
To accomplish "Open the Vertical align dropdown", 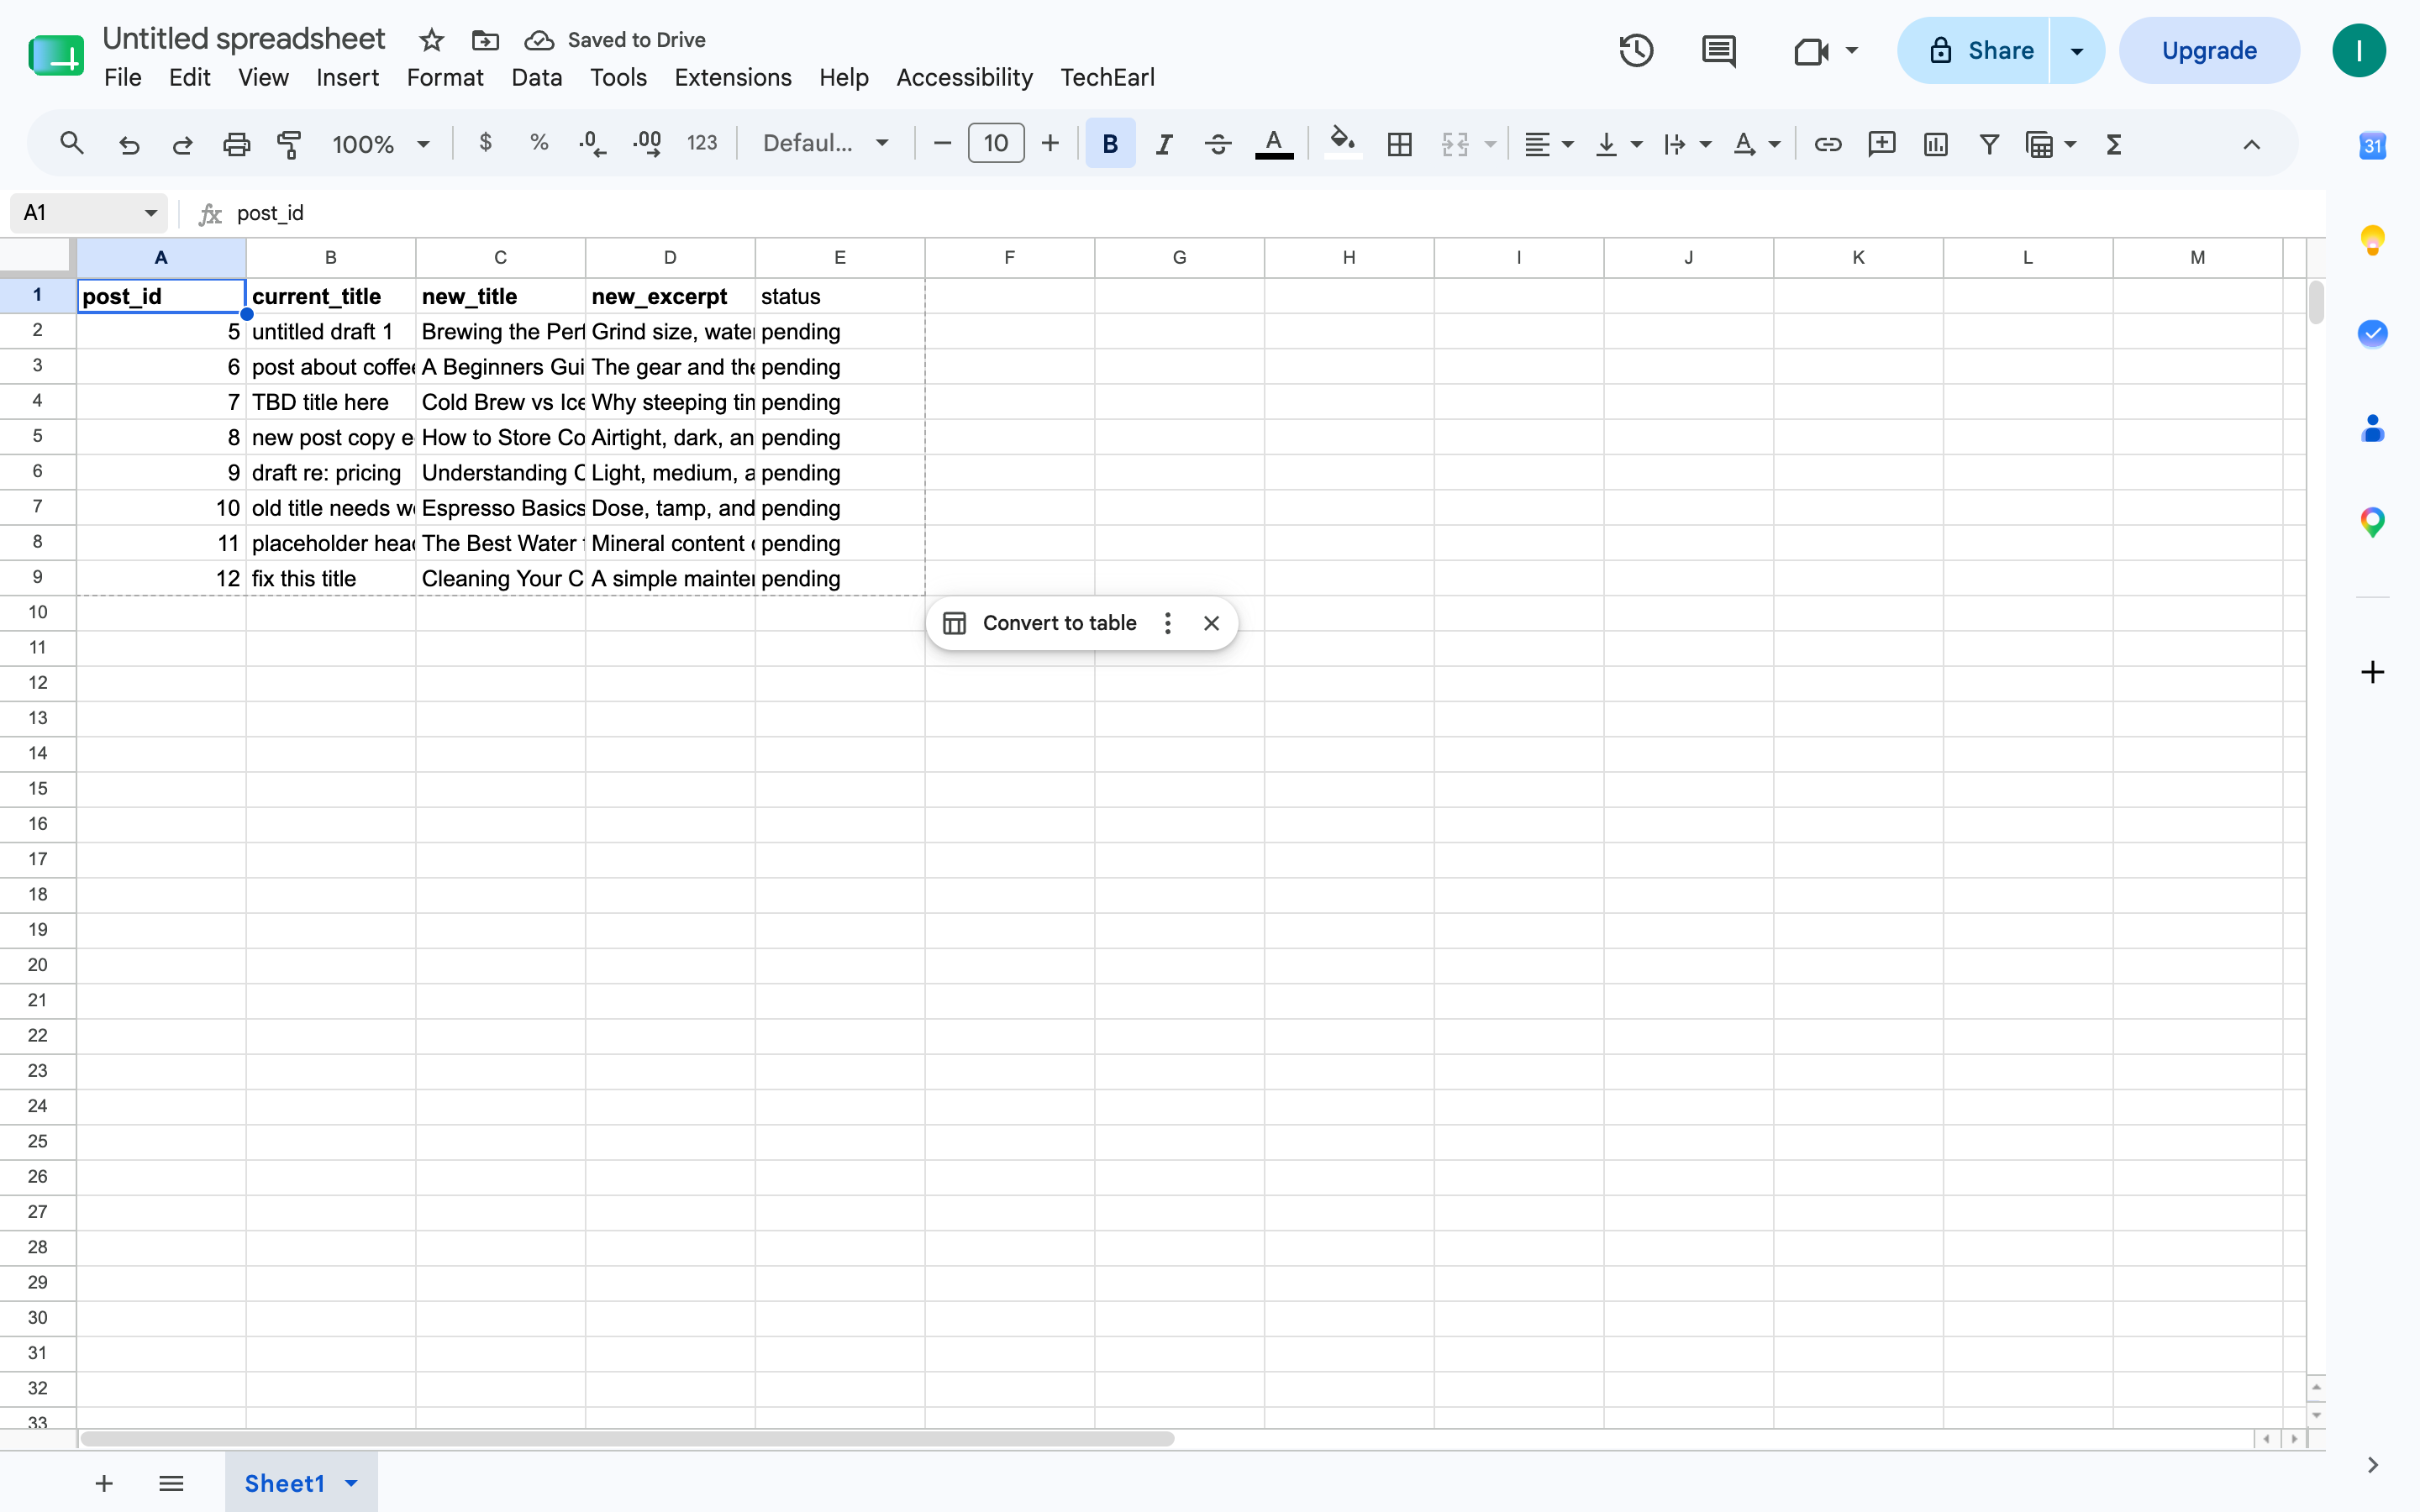I will (x=1618, y=144).
